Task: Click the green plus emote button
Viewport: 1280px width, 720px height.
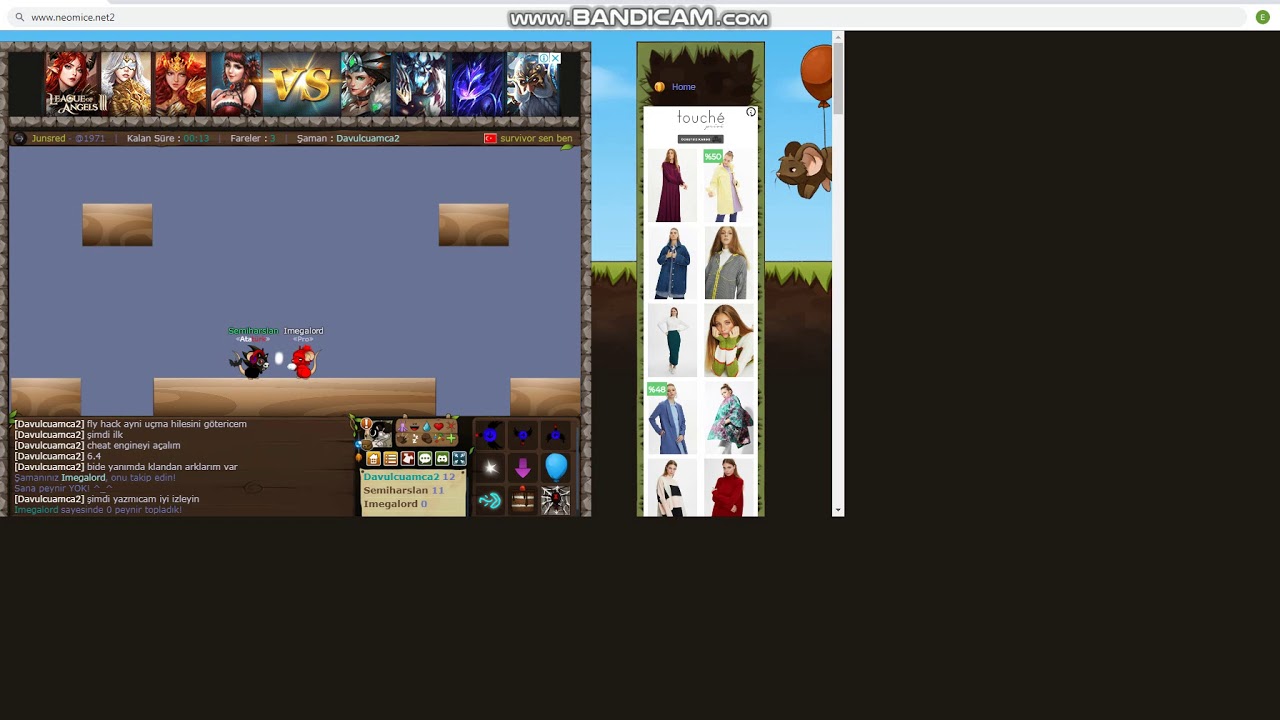Action: coord(451,439)
